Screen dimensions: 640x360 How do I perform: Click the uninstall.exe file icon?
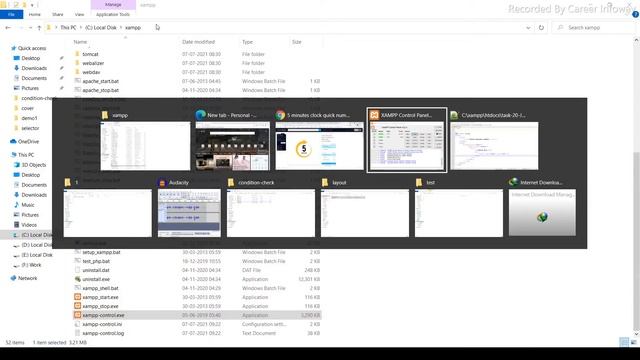(x=78, y=279)
